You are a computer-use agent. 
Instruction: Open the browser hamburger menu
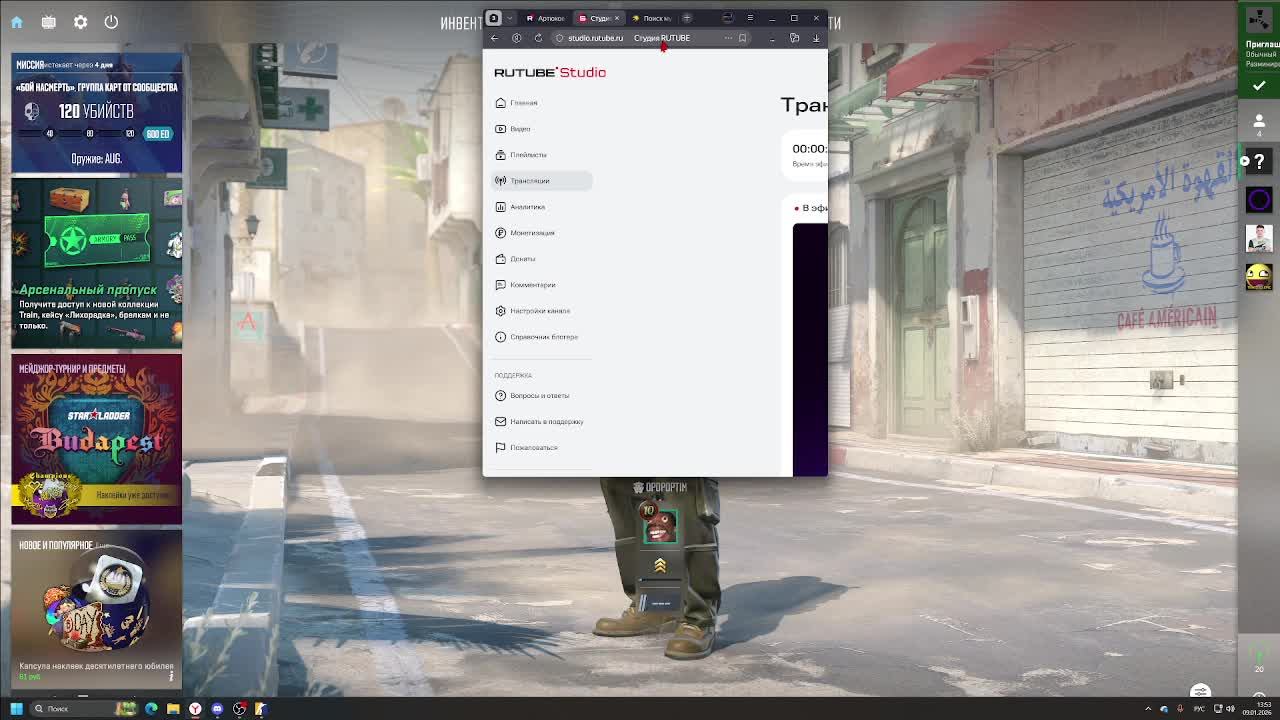(x=750, y=18)
